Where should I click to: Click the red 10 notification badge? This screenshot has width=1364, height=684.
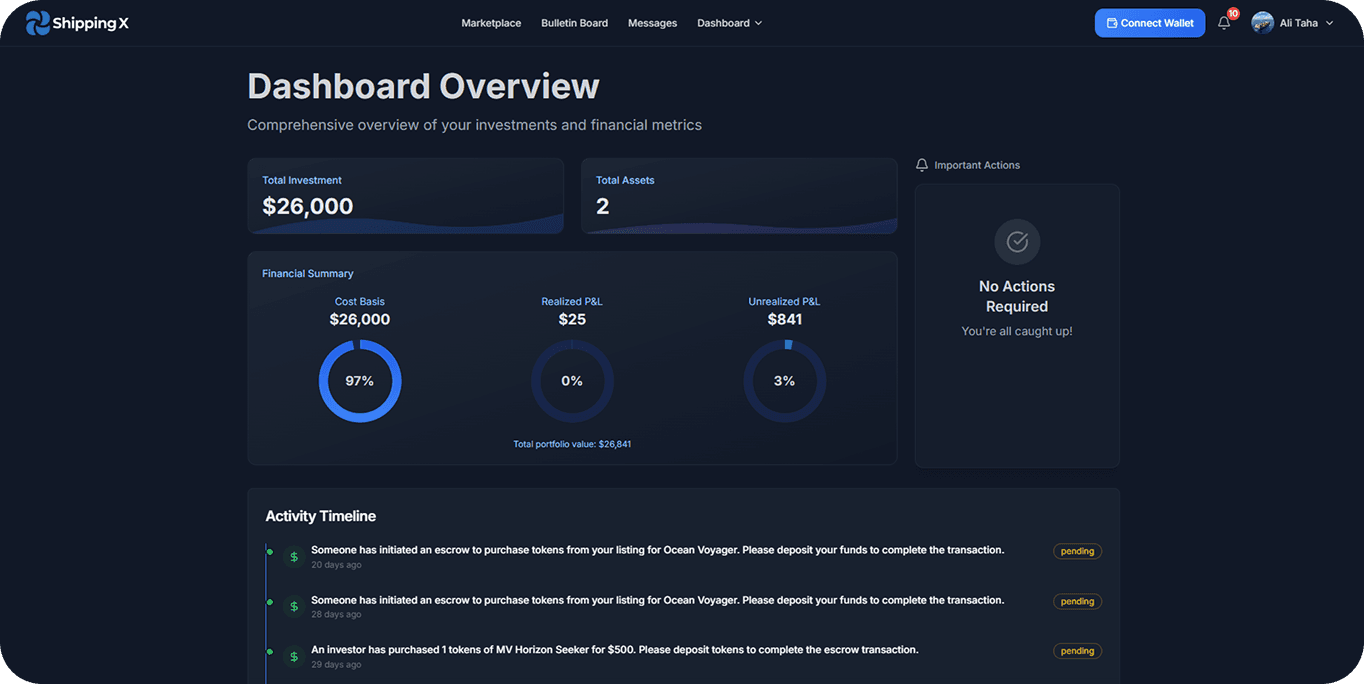(x=1233, y=14)
